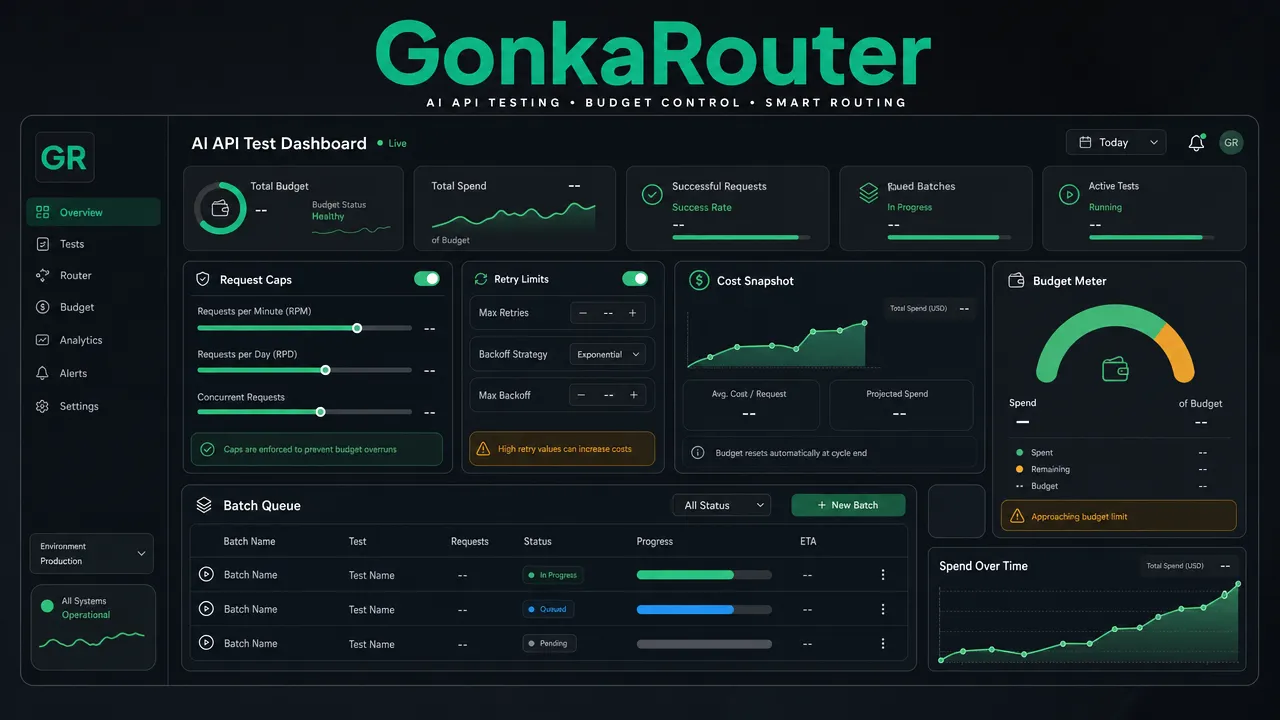
Task: Click the Budget Meter wallet icon
Action: point(1016,281)
